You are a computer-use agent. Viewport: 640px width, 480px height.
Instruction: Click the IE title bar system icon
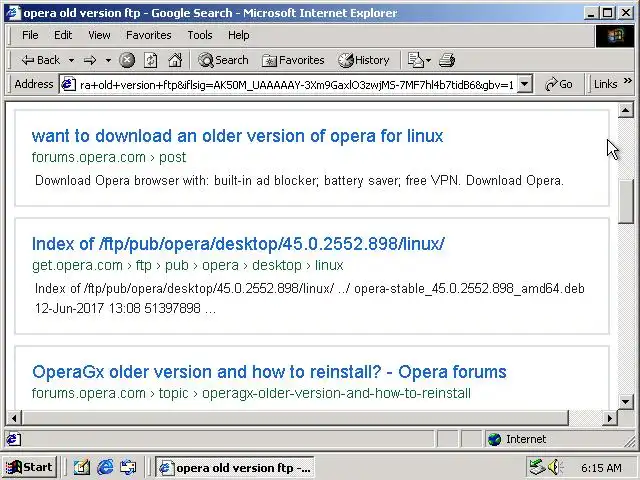13,13
